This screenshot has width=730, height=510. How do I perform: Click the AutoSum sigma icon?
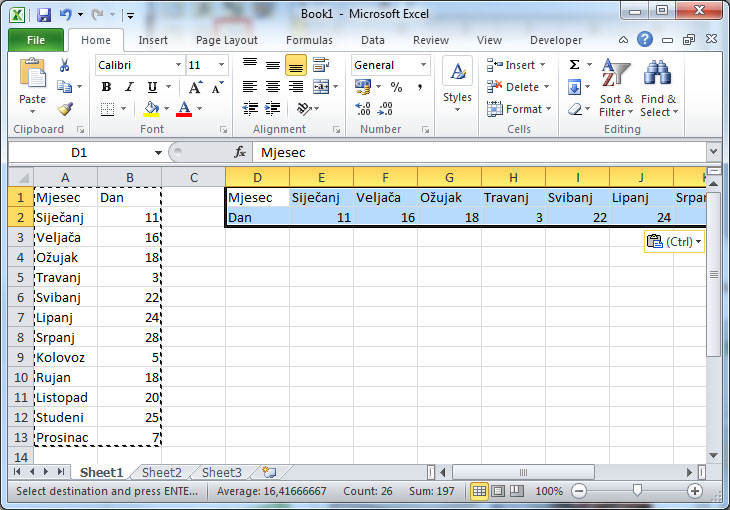[x=575, y=65]
